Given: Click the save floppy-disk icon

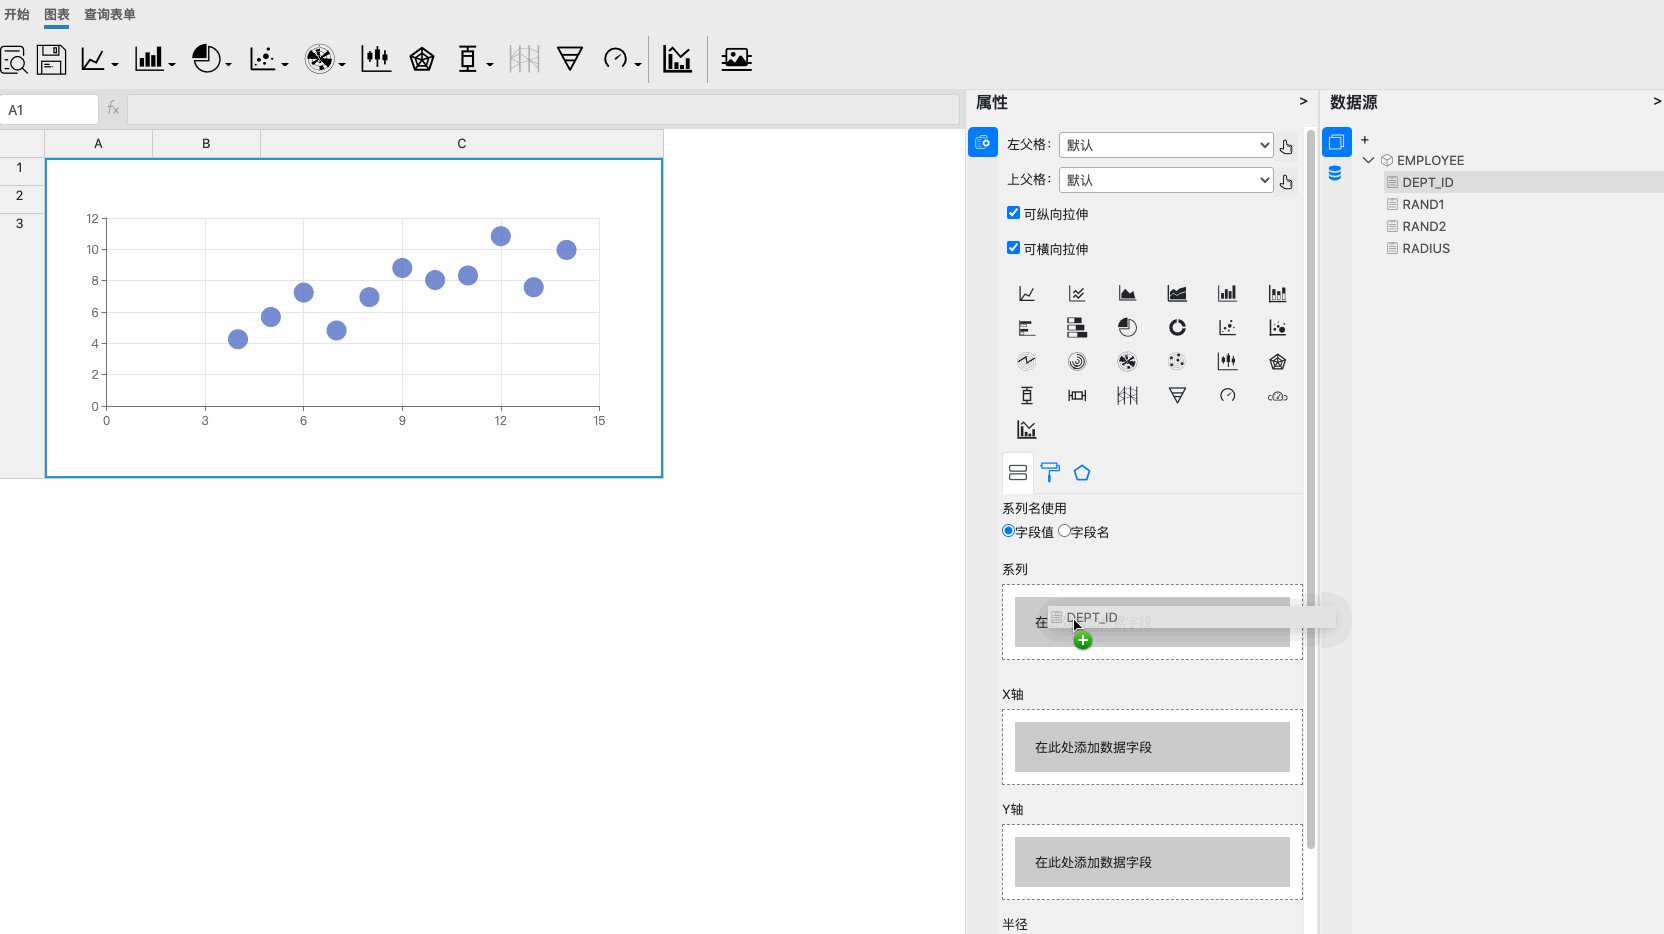Looking at the screenshot, I should (x=51, y=60).
